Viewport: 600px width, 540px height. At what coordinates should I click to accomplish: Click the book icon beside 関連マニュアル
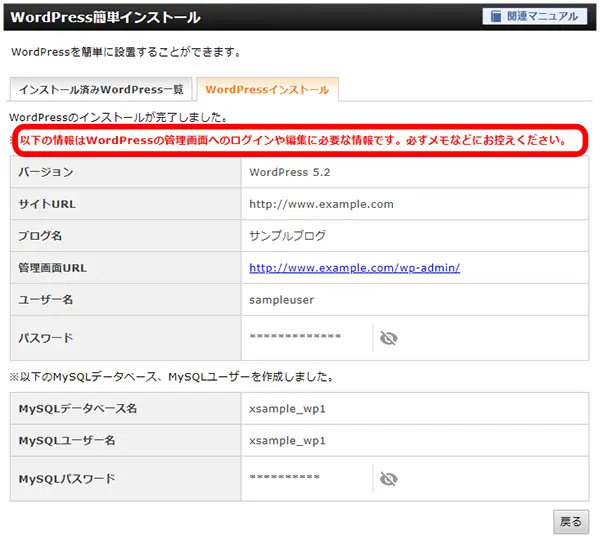pos(494,16)
